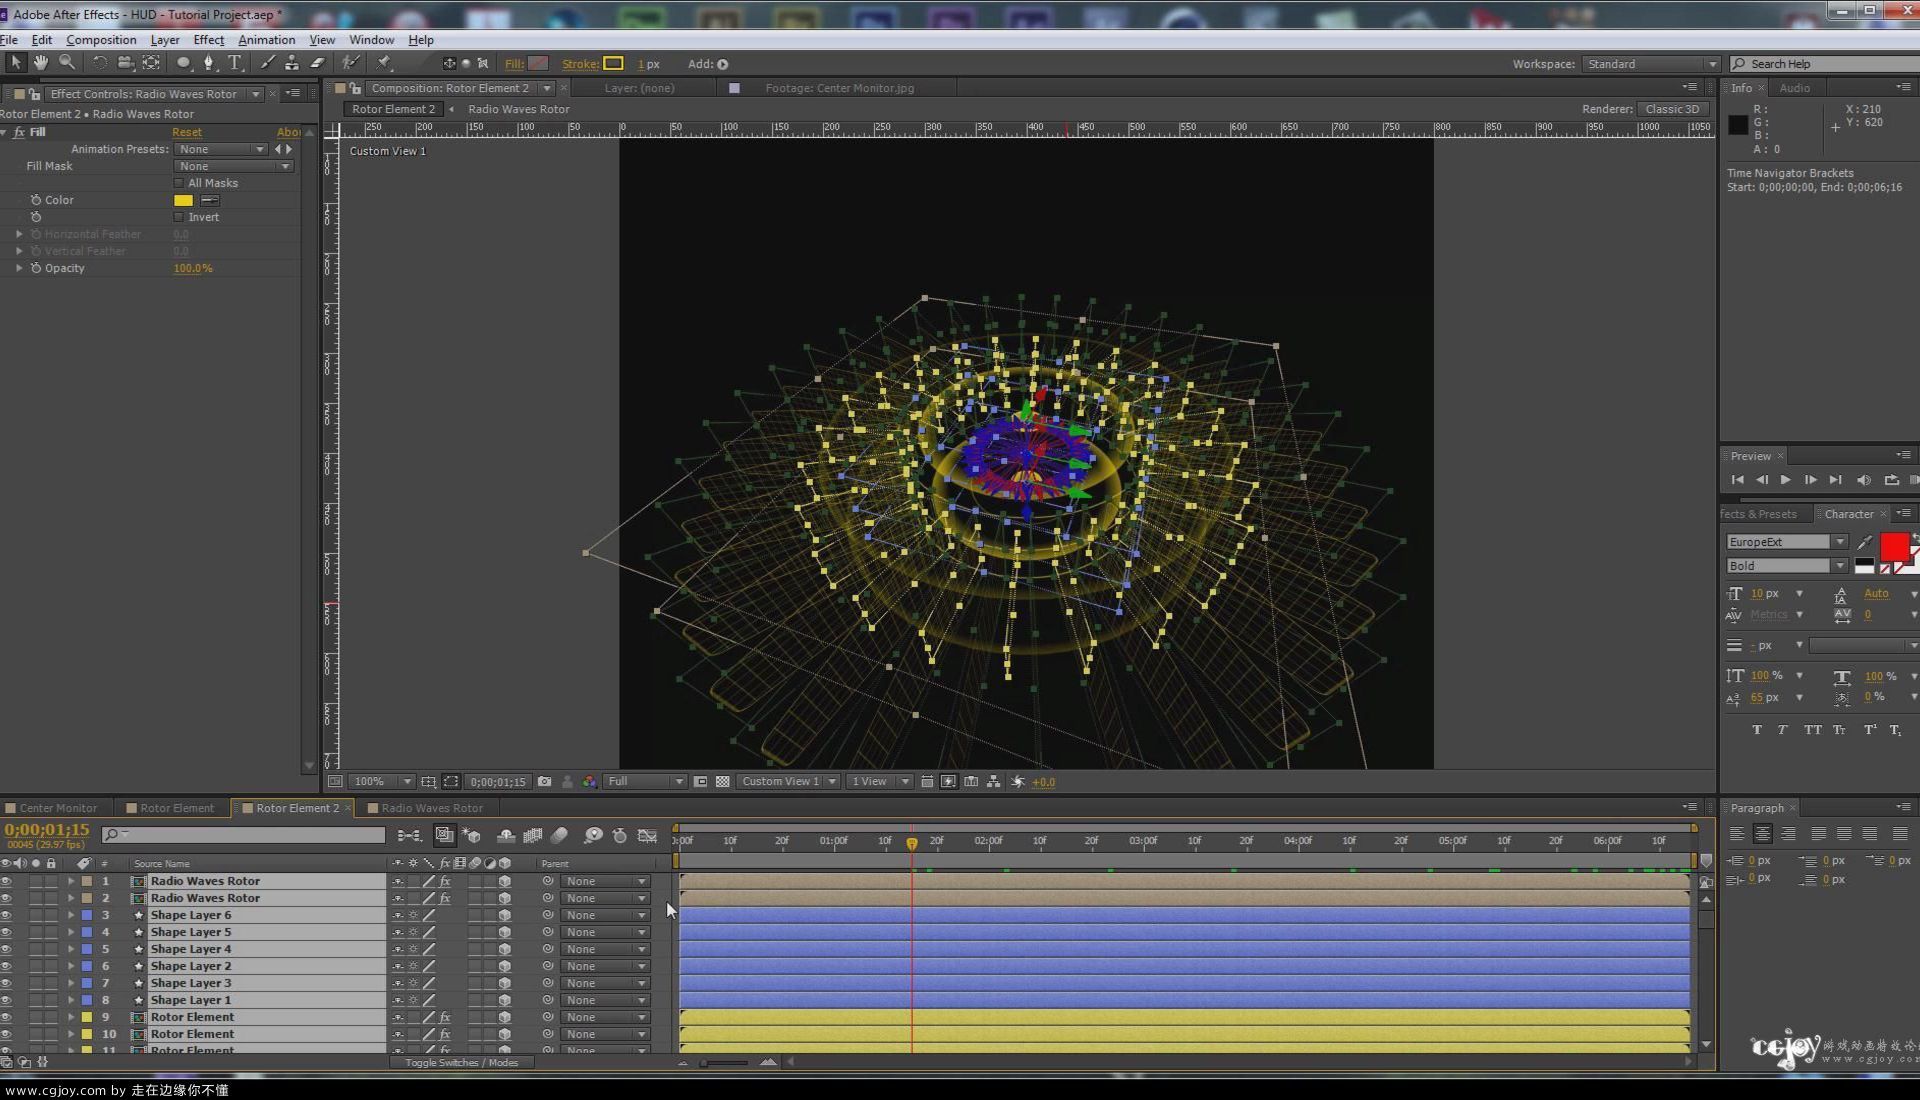Switch to Center Monitor timeline tab
Screen dimensions: 1920x1100
57,808
